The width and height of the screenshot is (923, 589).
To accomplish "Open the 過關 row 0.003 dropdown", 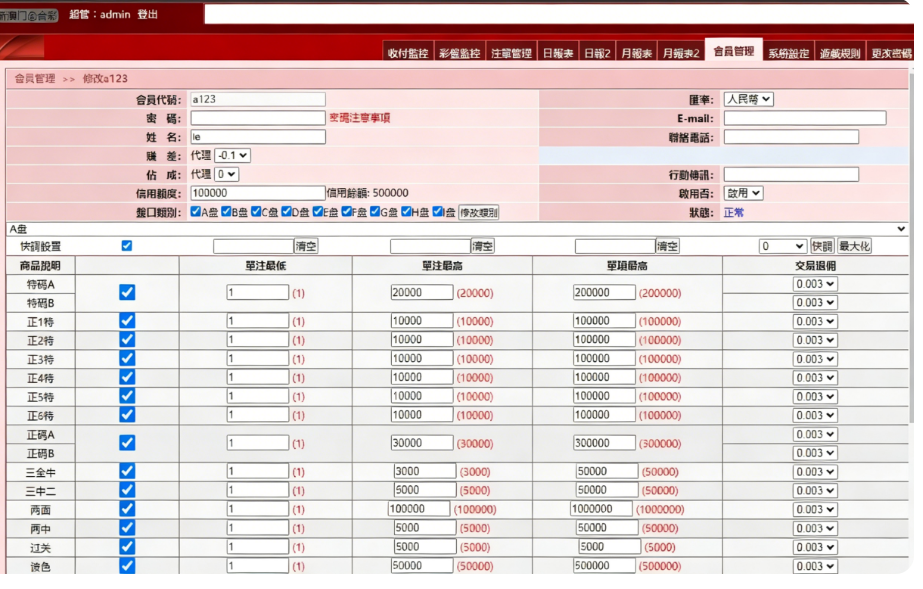I will 815,547.
